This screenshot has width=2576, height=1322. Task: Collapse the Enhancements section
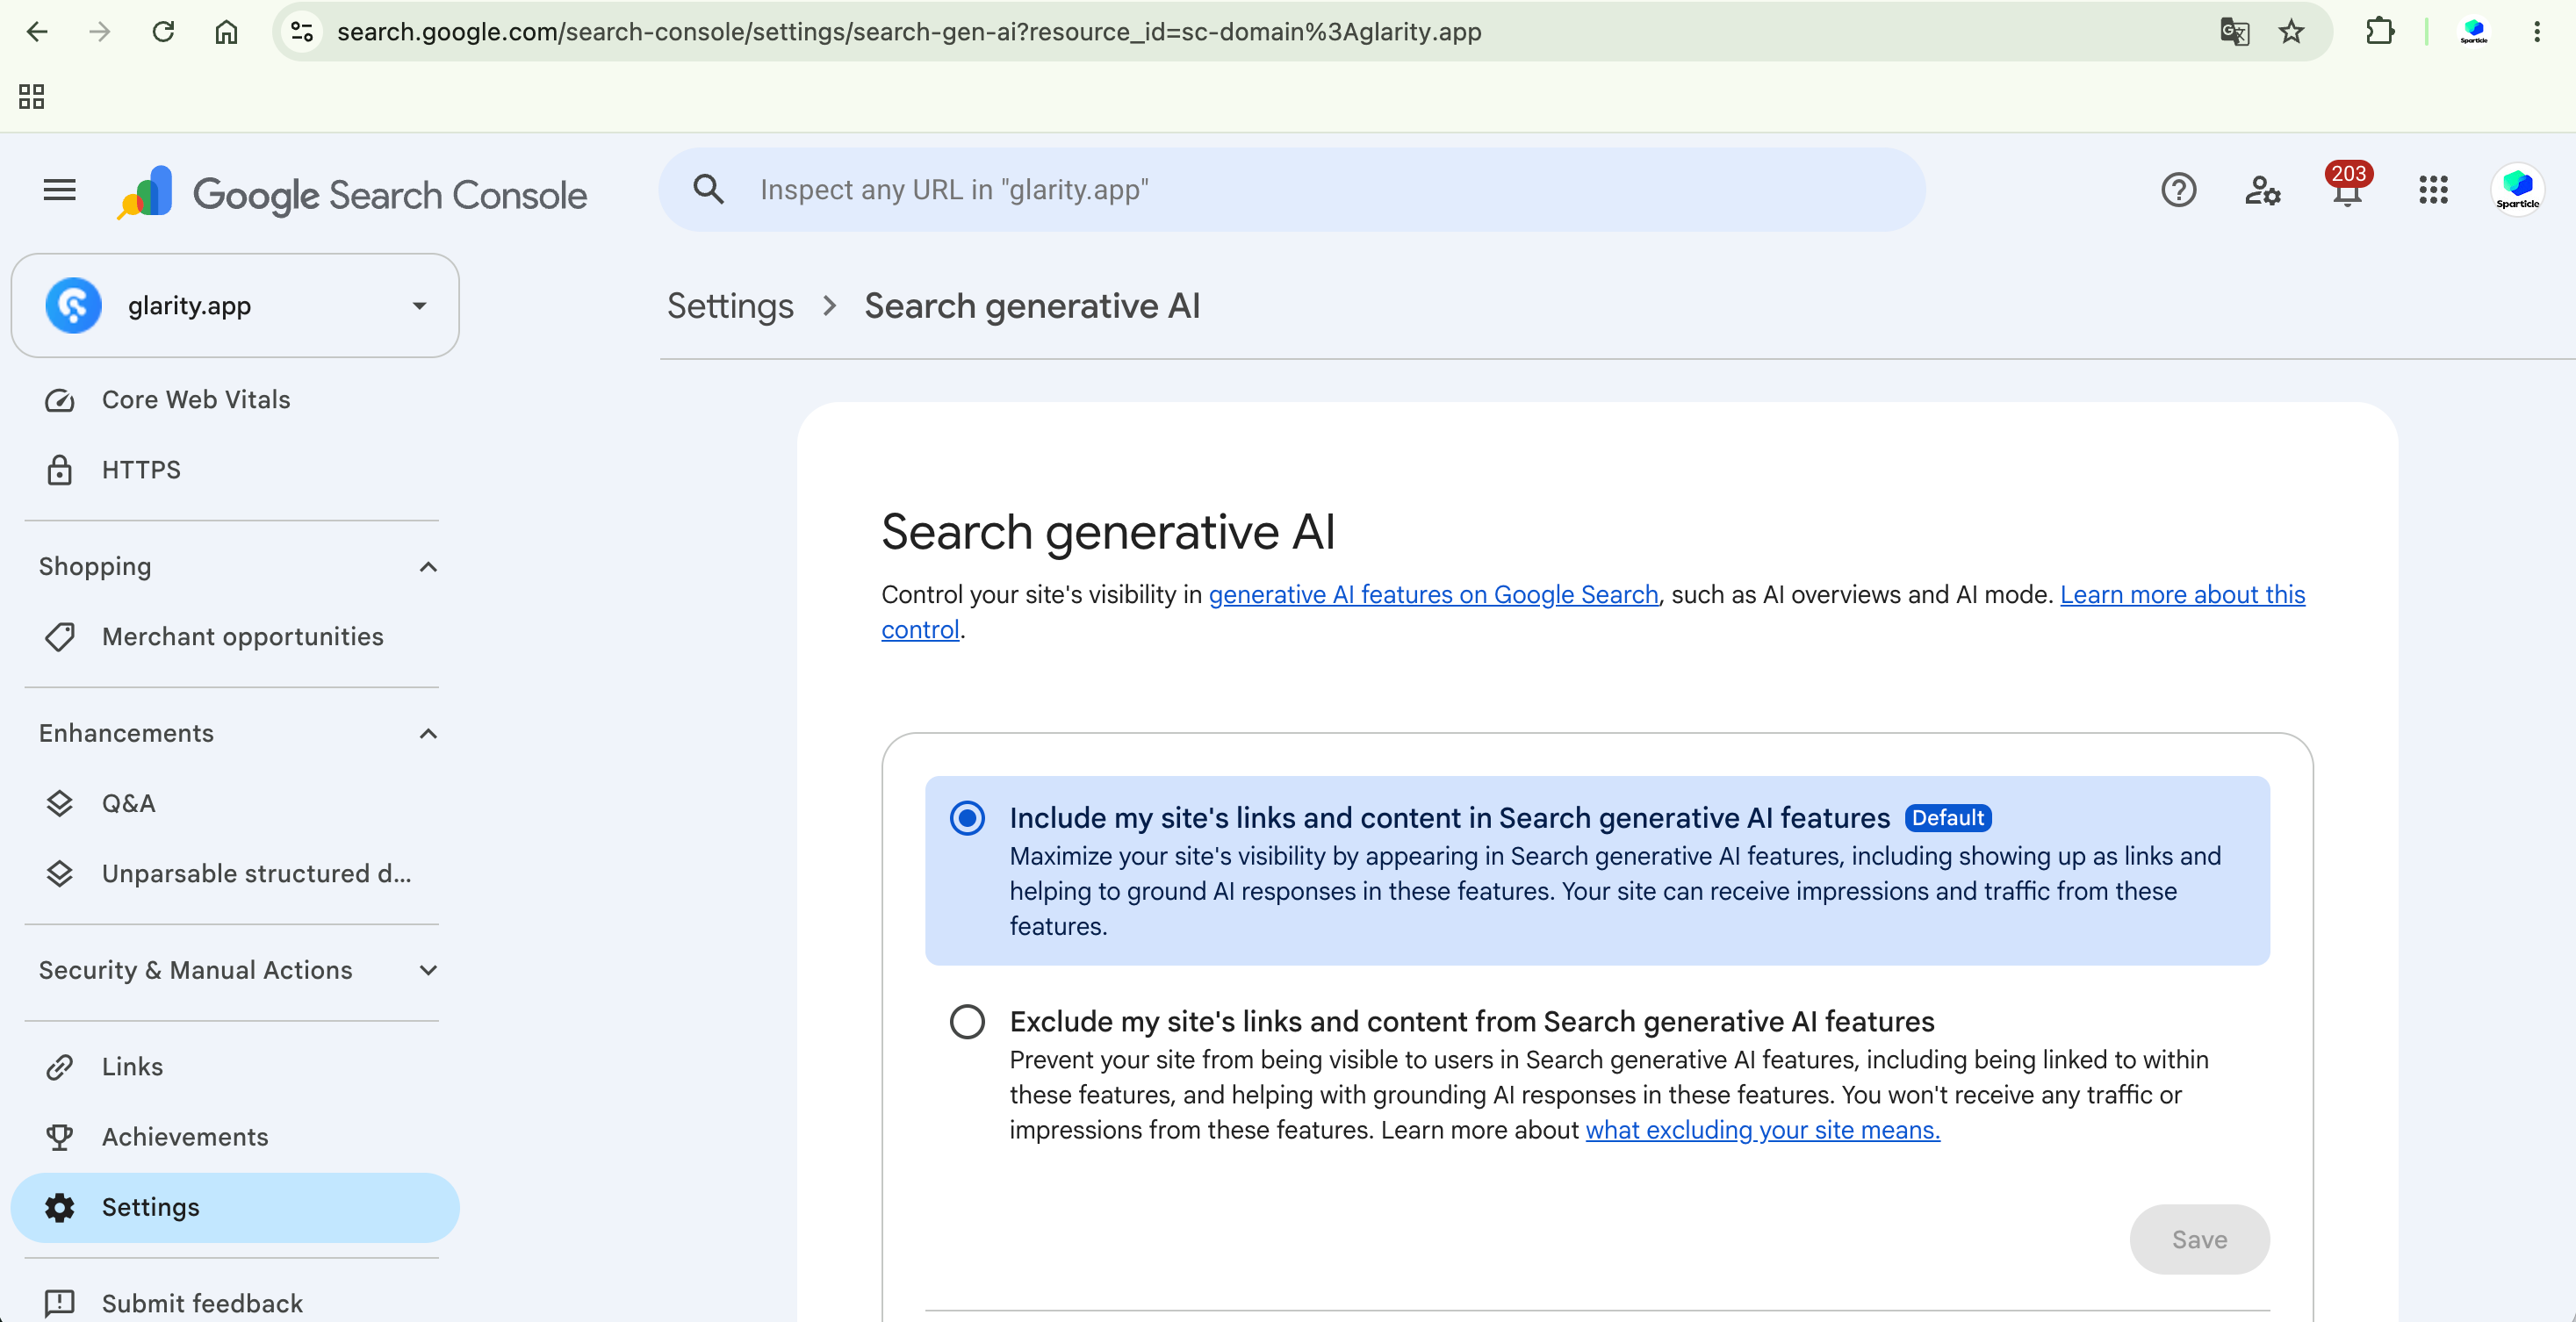click(x=428, y=734)
